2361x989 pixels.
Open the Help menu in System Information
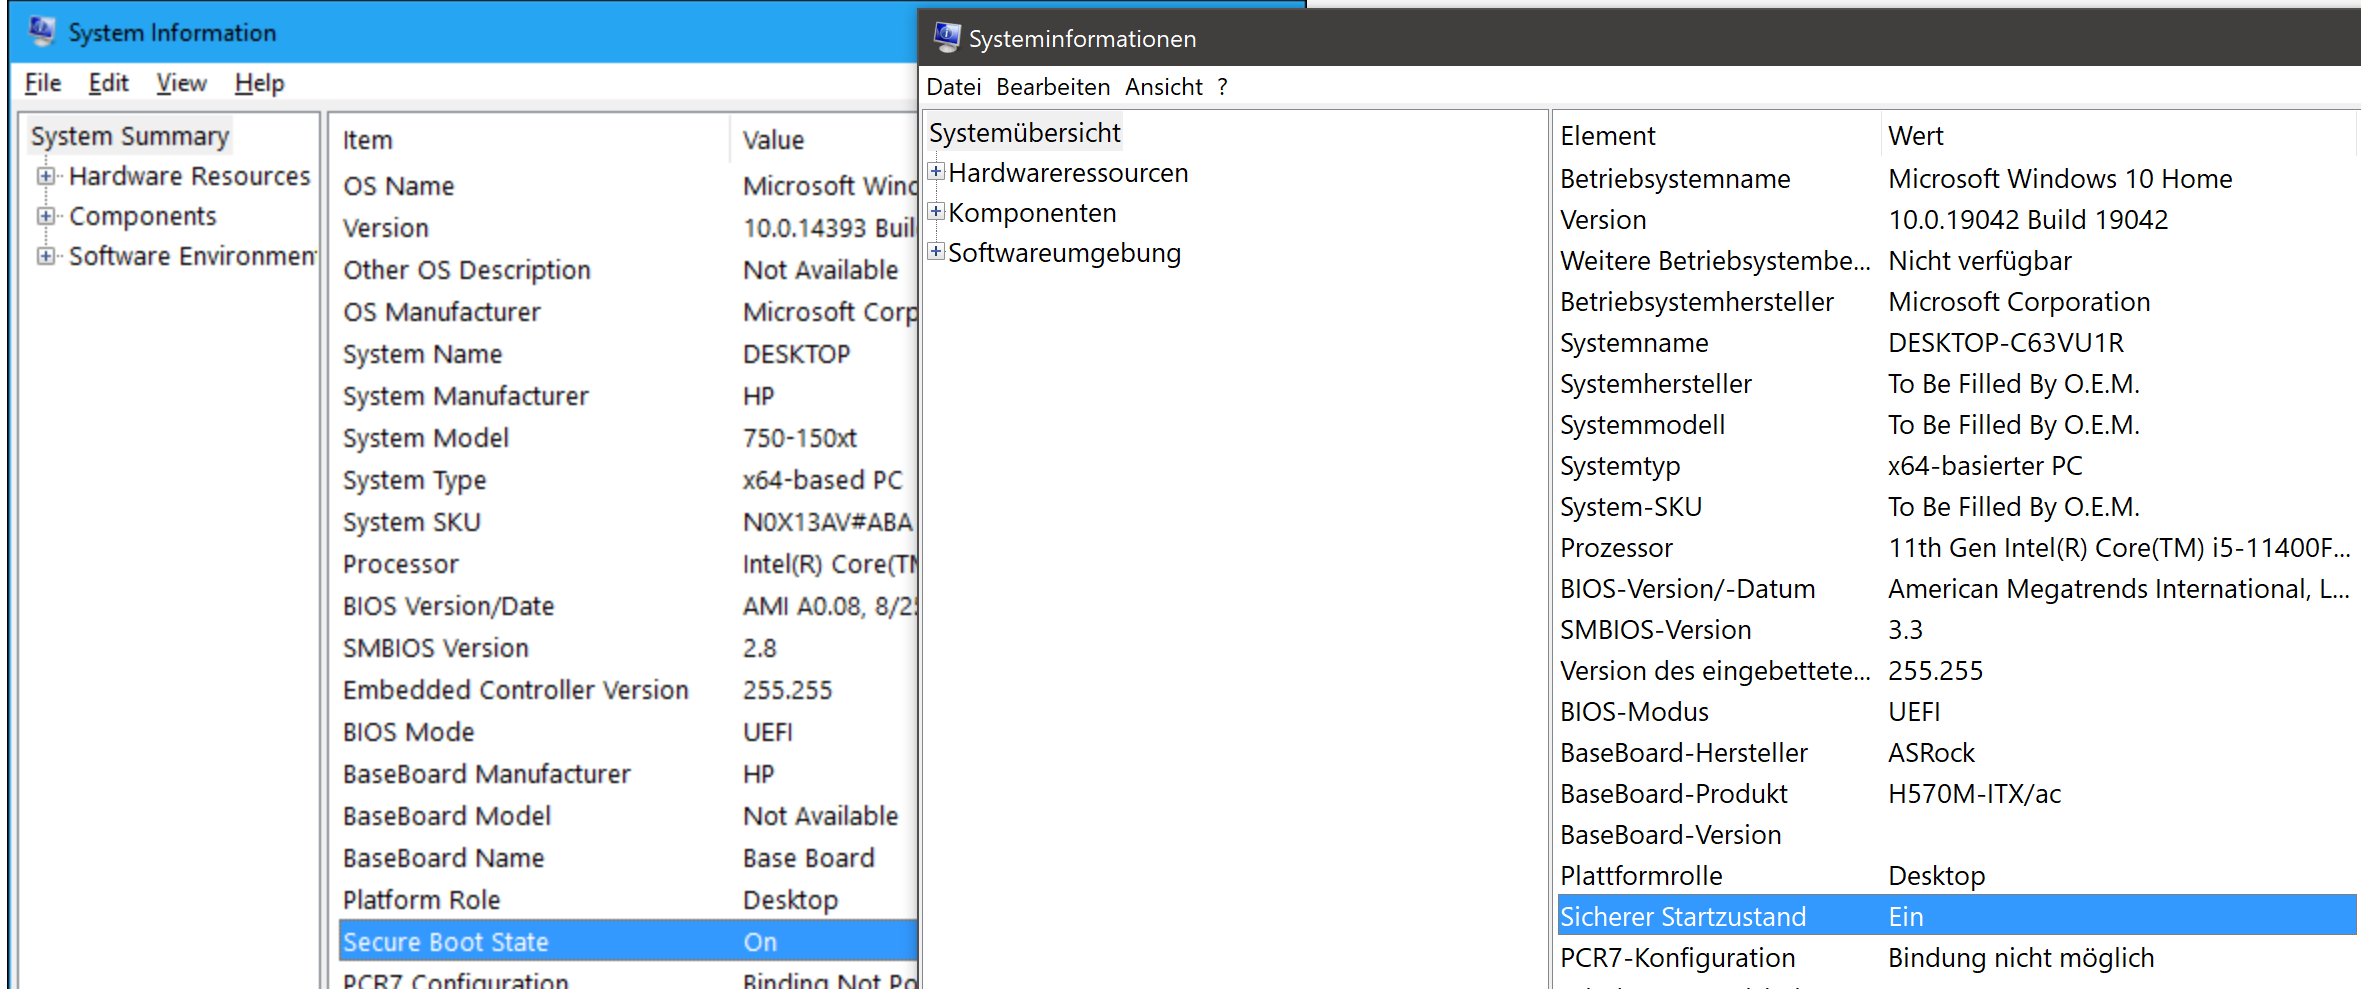(x=260, y=83)
